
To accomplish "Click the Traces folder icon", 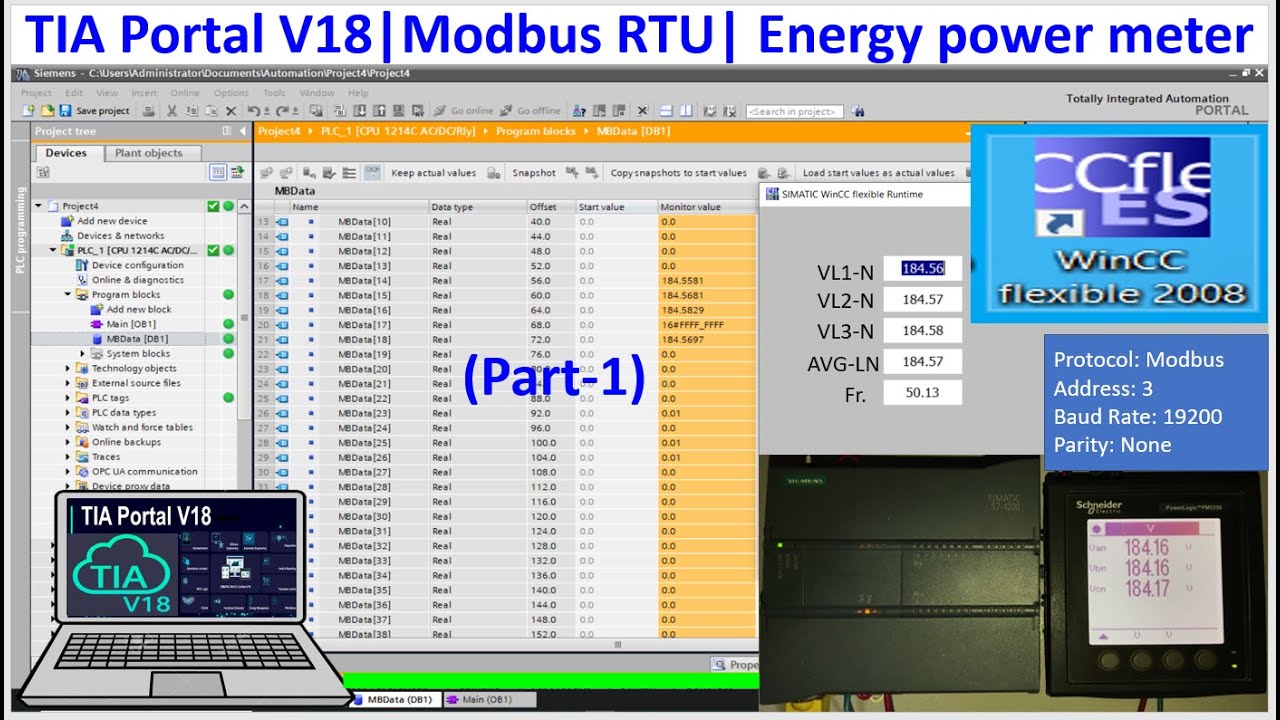I will 83,457.
